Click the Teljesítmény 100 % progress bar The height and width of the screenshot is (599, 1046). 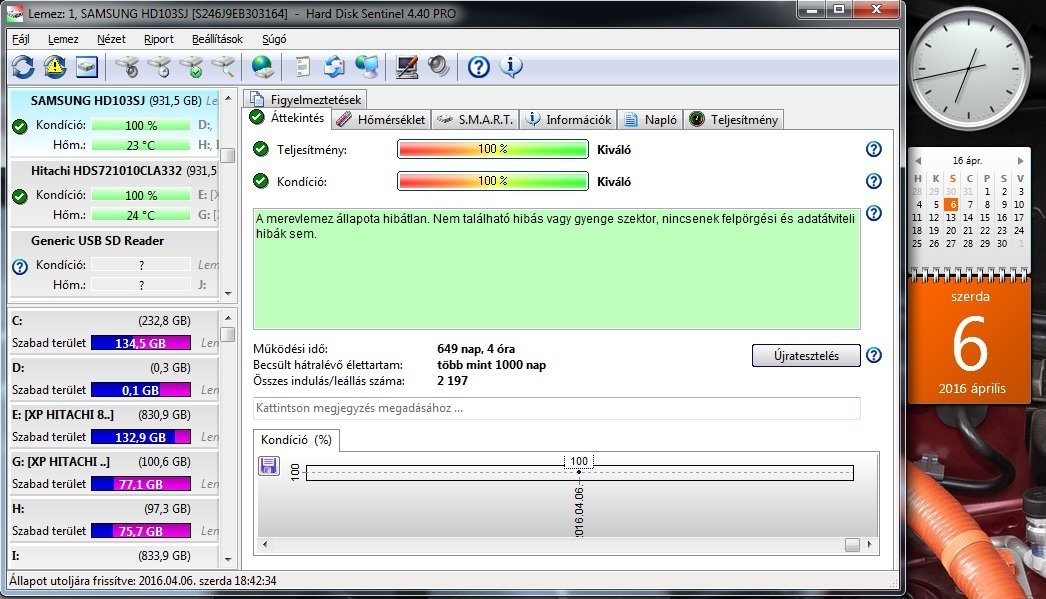493,149
